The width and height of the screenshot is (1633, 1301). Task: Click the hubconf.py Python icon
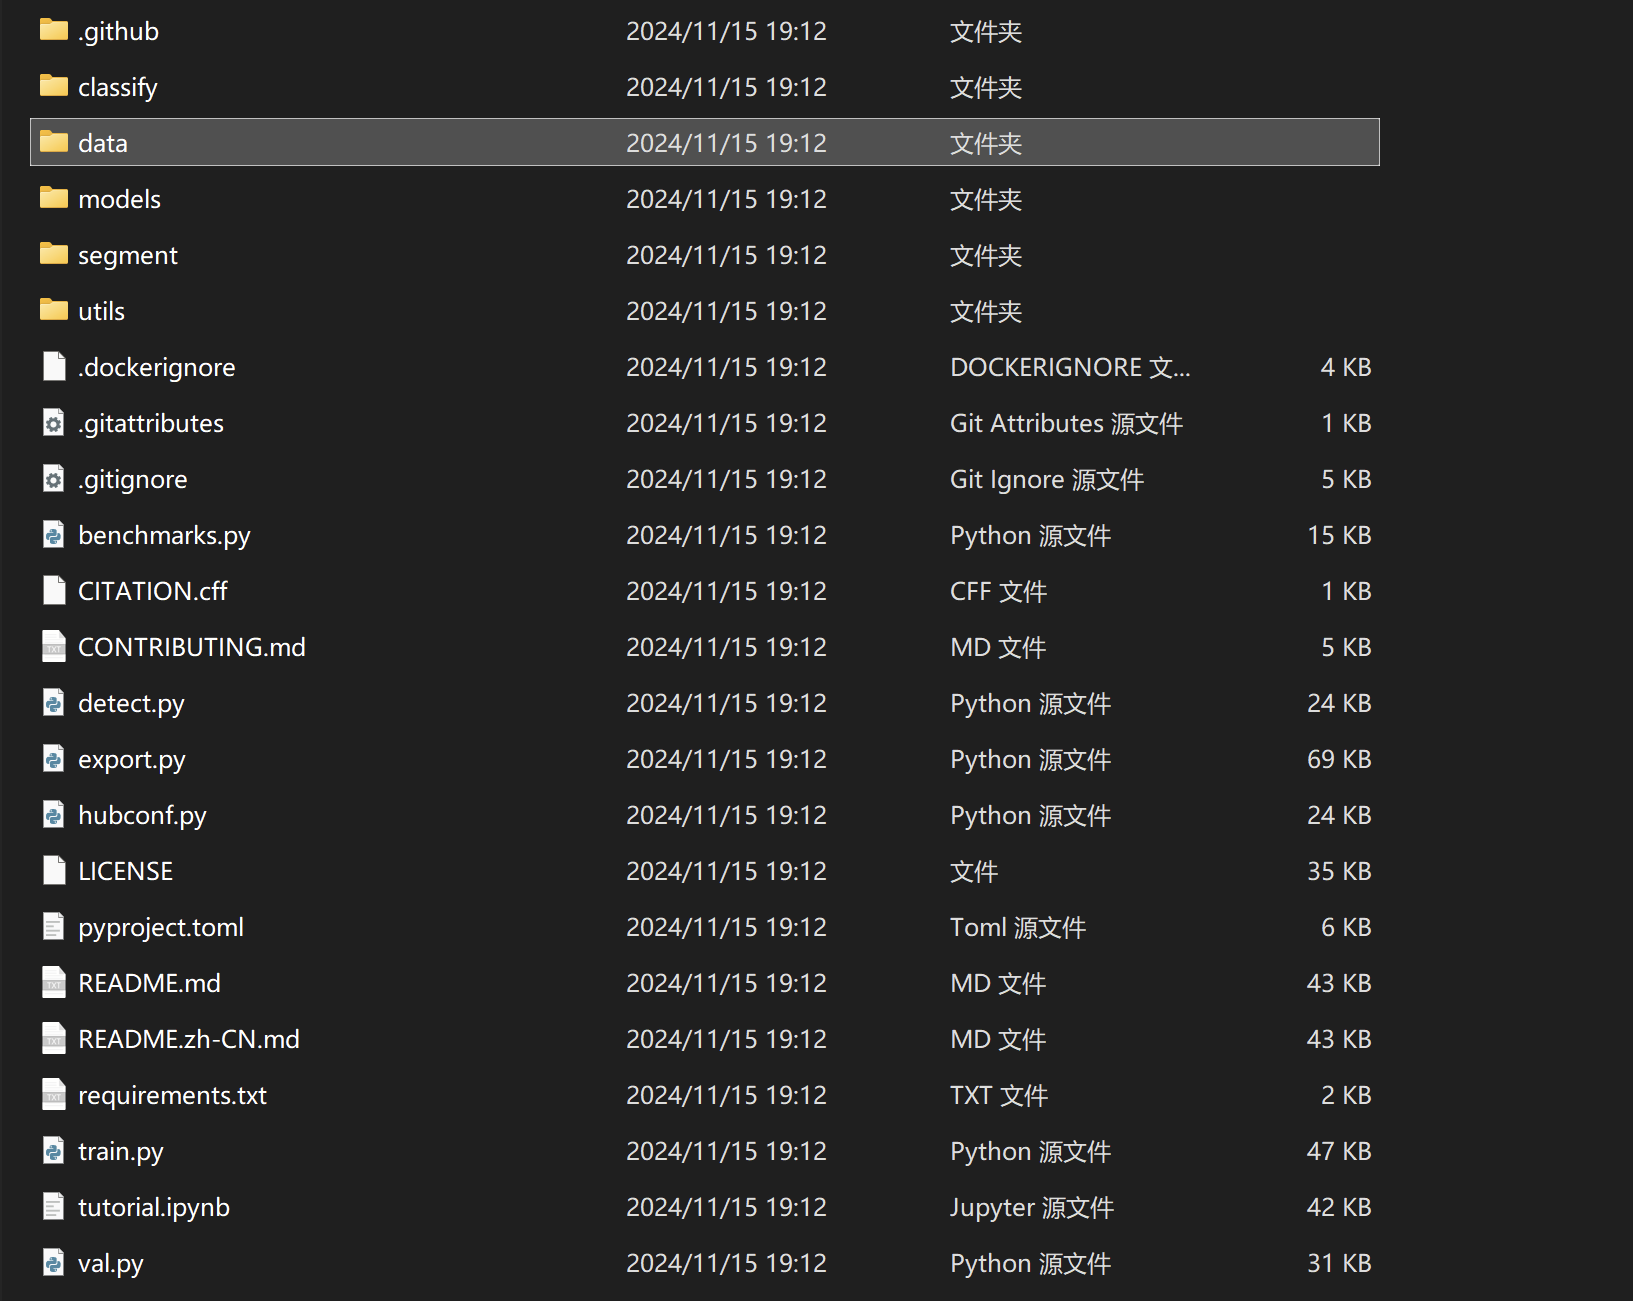click(x=54, y=815)
